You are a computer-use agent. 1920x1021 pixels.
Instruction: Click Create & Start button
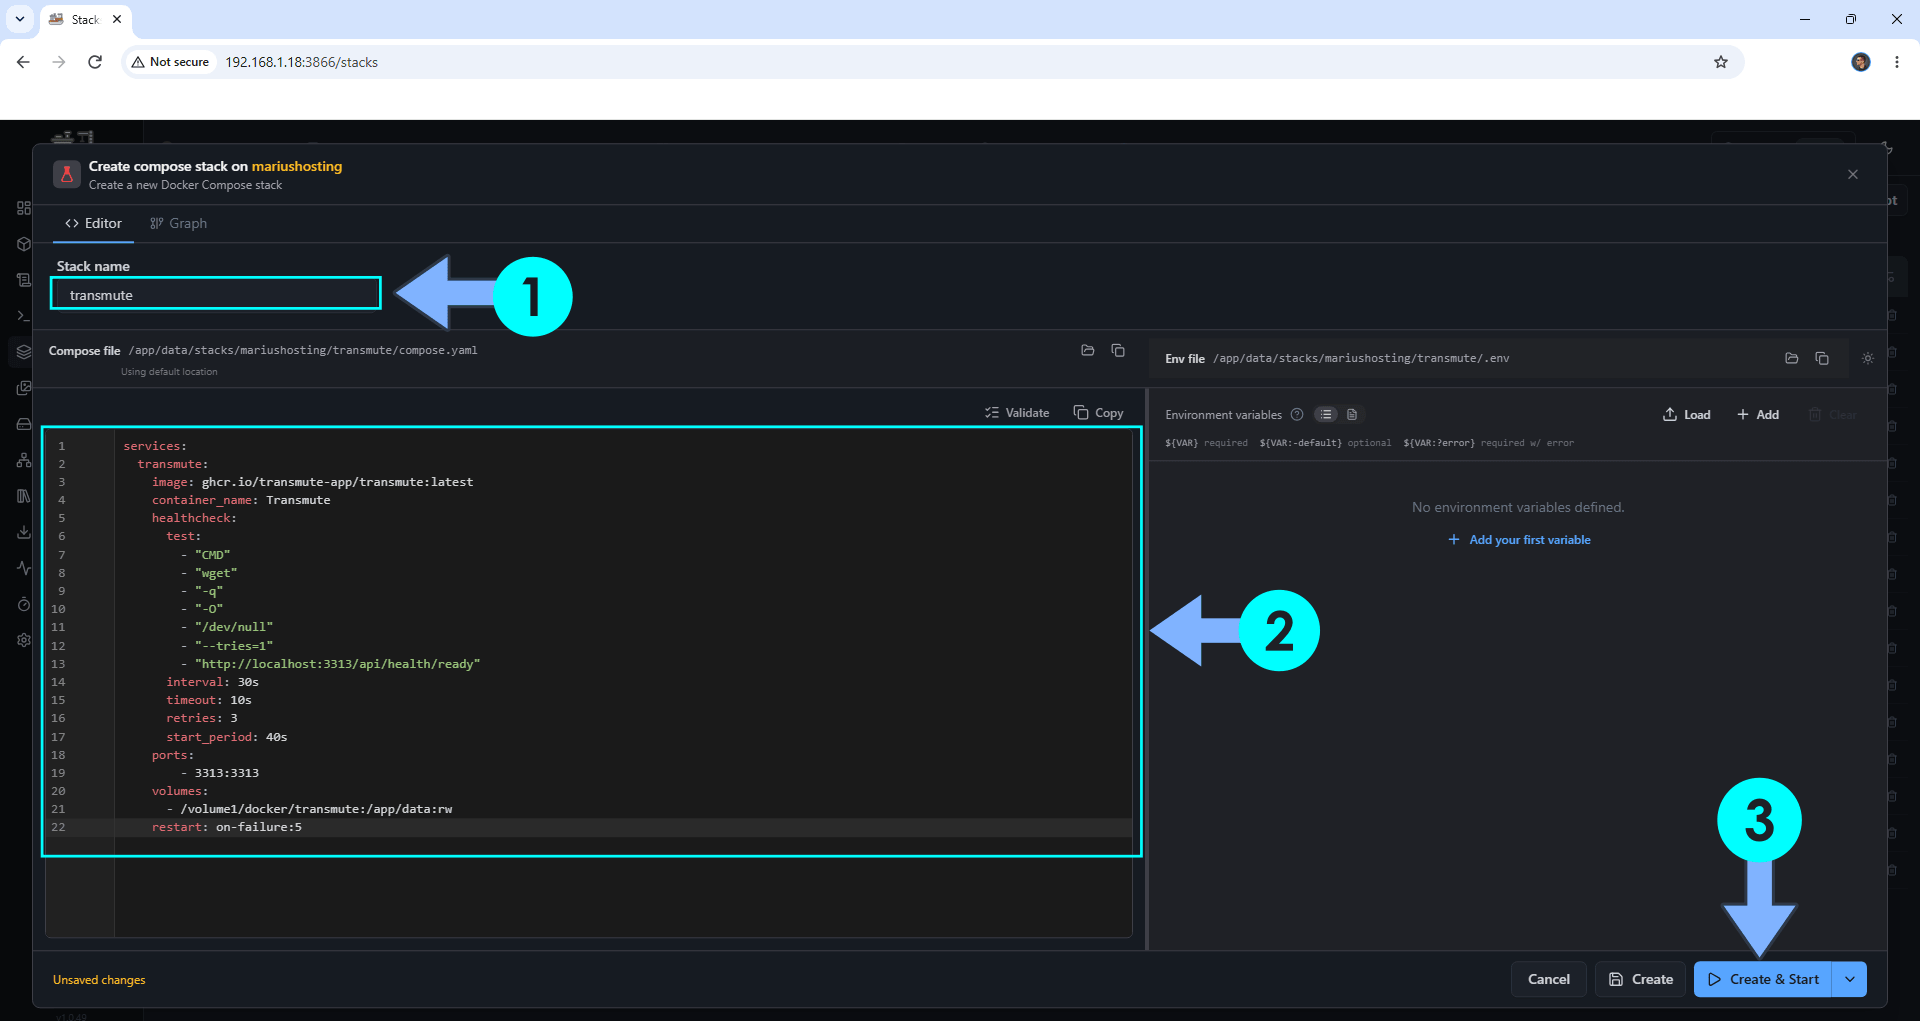point(1763,980)
